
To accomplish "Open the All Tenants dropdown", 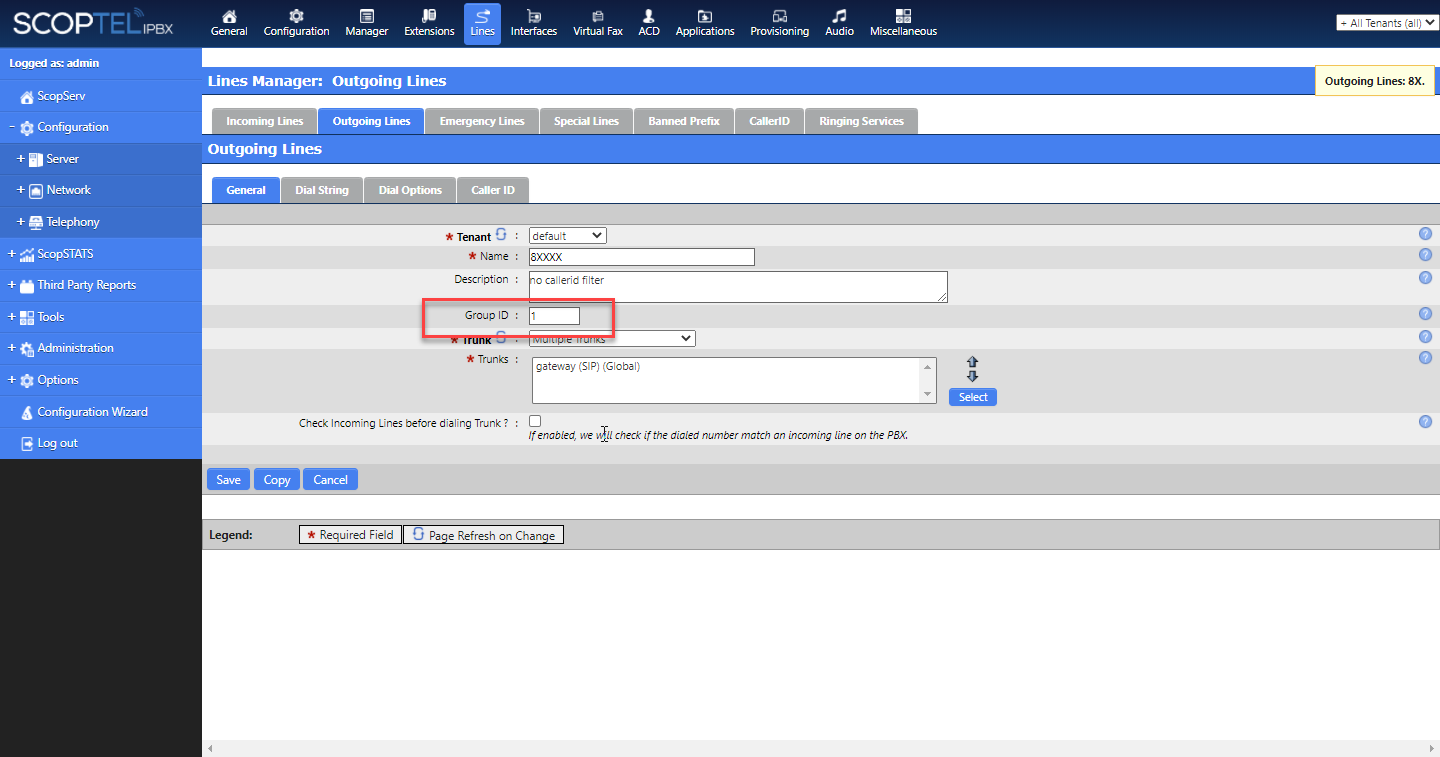I will pyautogui.click(x=1387, y=23).
